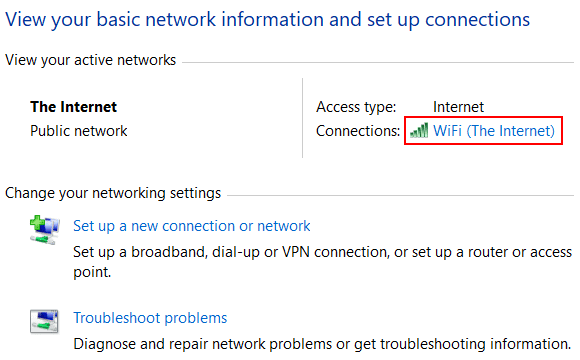The height and width of the screenshot is (360, 580).
Task: Launch the Troubleshoot problems link
Action: (150, 318)
